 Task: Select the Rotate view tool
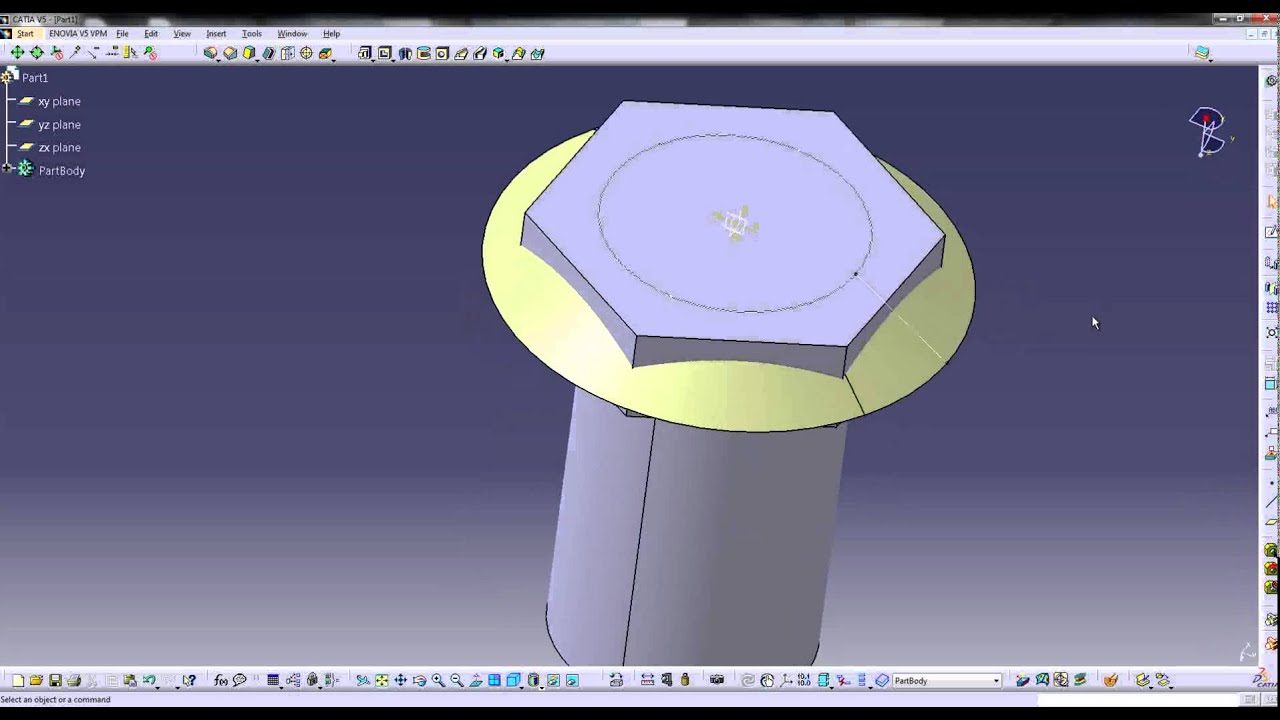tap(419, 681)
